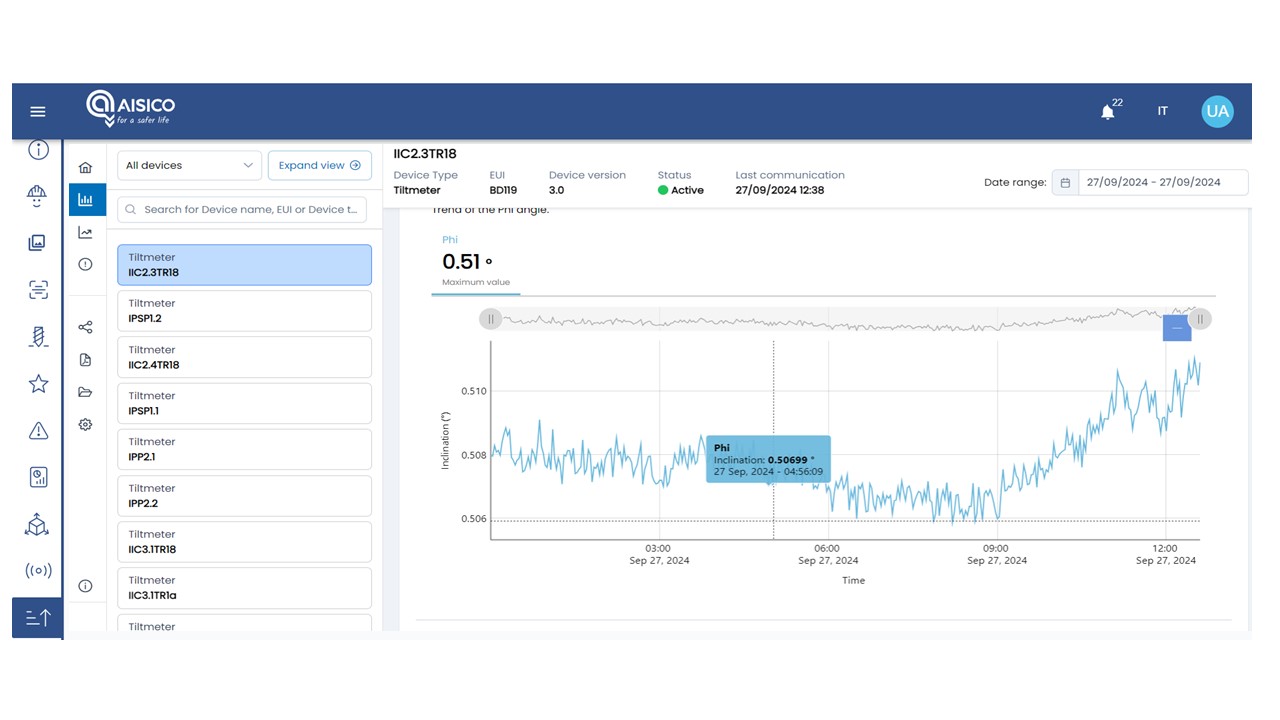Open the trend line chart icon in the sidebar
This screenshot has width=1280, height=720.
click(x=85, y=233)
